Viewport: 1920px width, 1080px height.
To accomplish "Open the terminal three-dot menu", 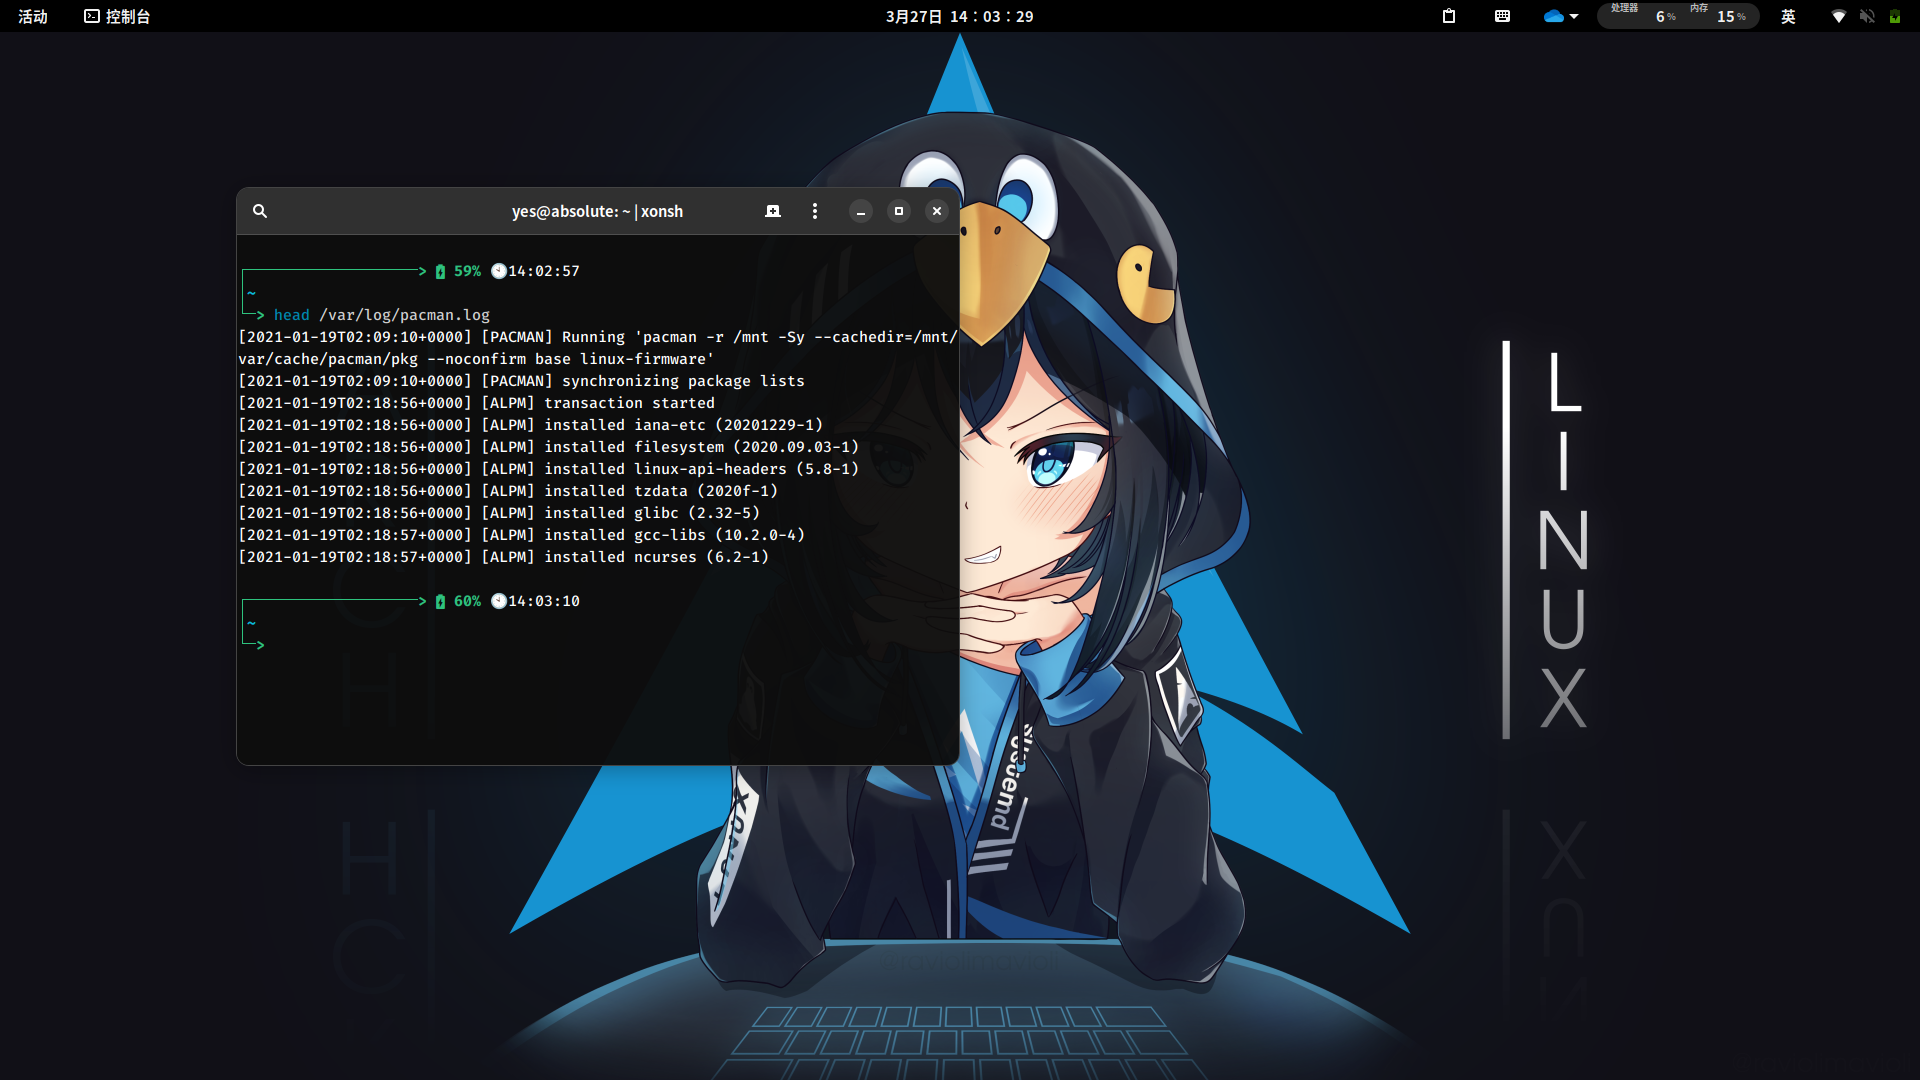I will (815, 211).
